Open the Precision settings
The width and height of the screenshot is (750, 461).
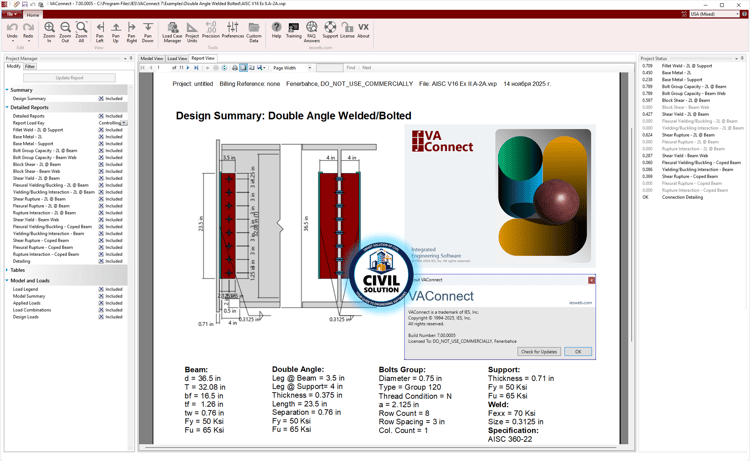click(x=210, y=30)
